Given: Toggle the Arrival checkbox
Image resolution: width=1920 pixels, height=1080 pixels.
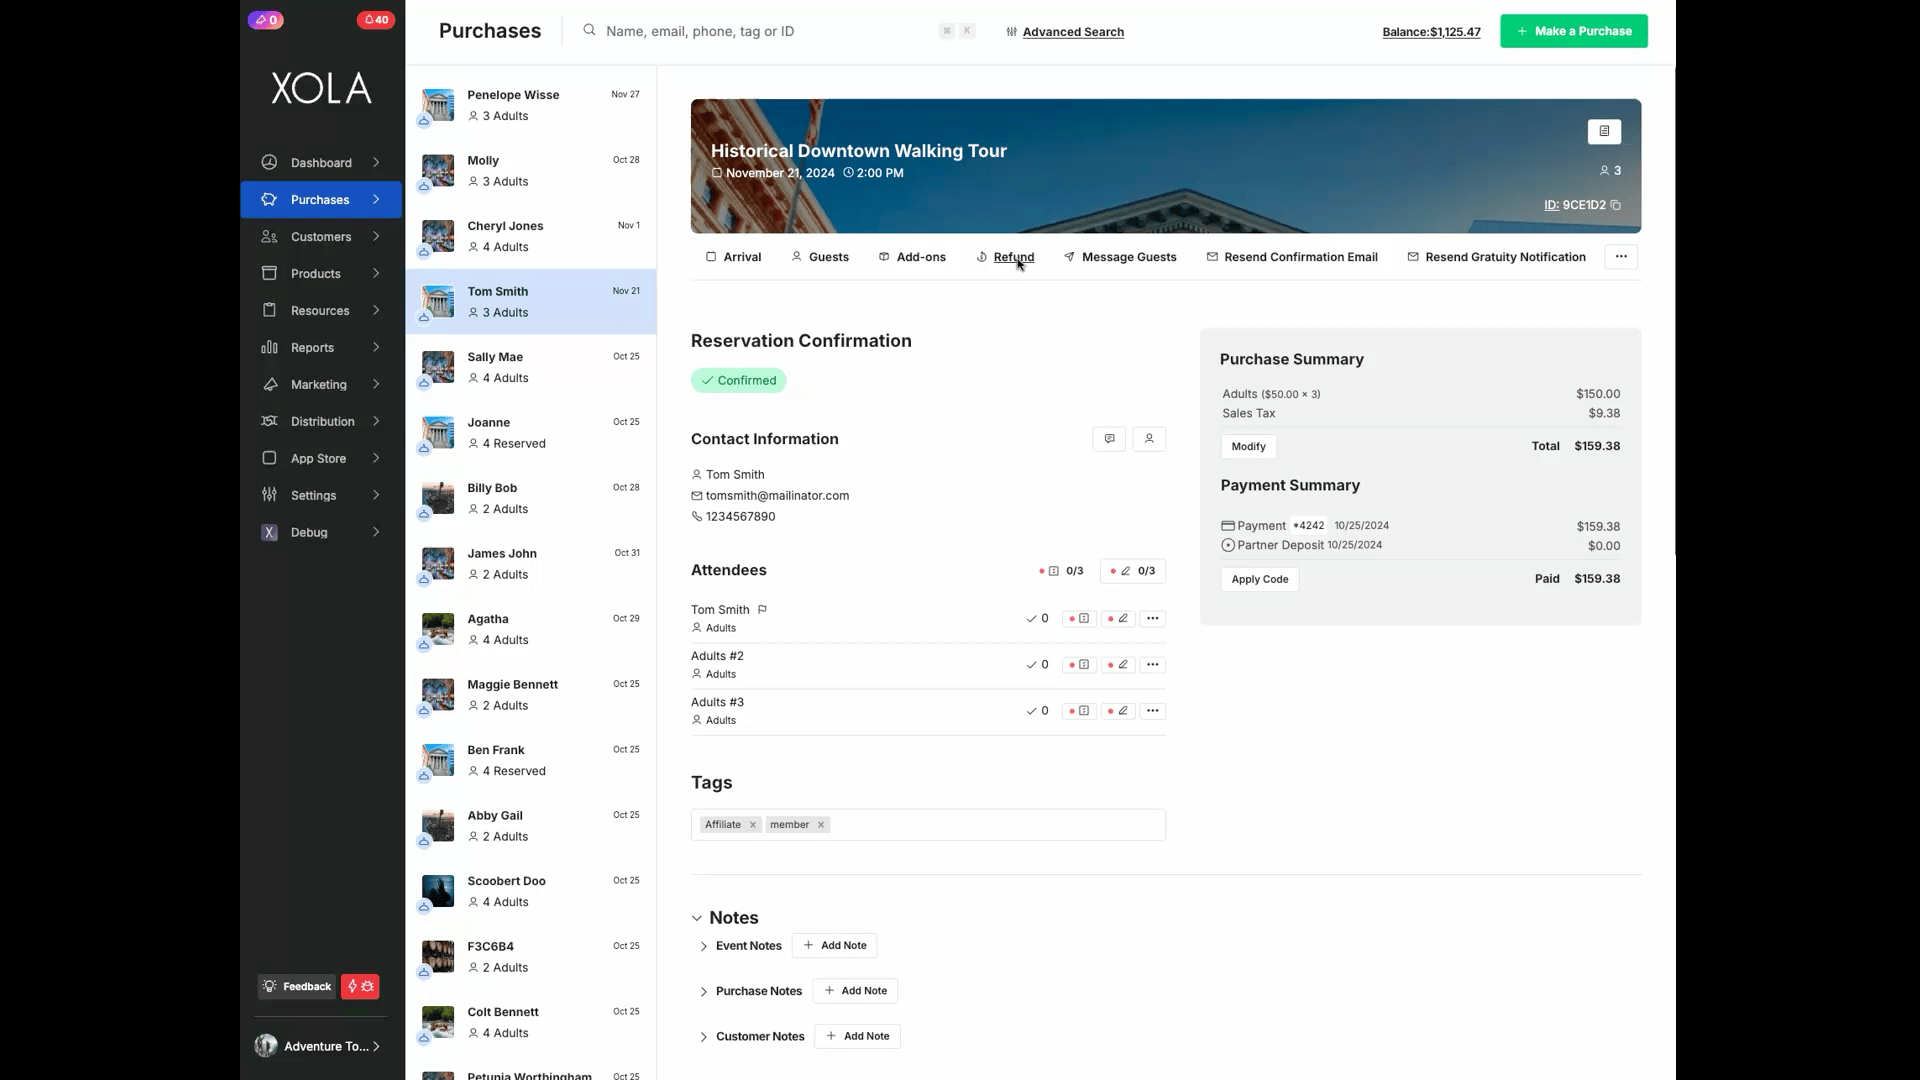Looking at the screenshot, I should pos(711,257).
